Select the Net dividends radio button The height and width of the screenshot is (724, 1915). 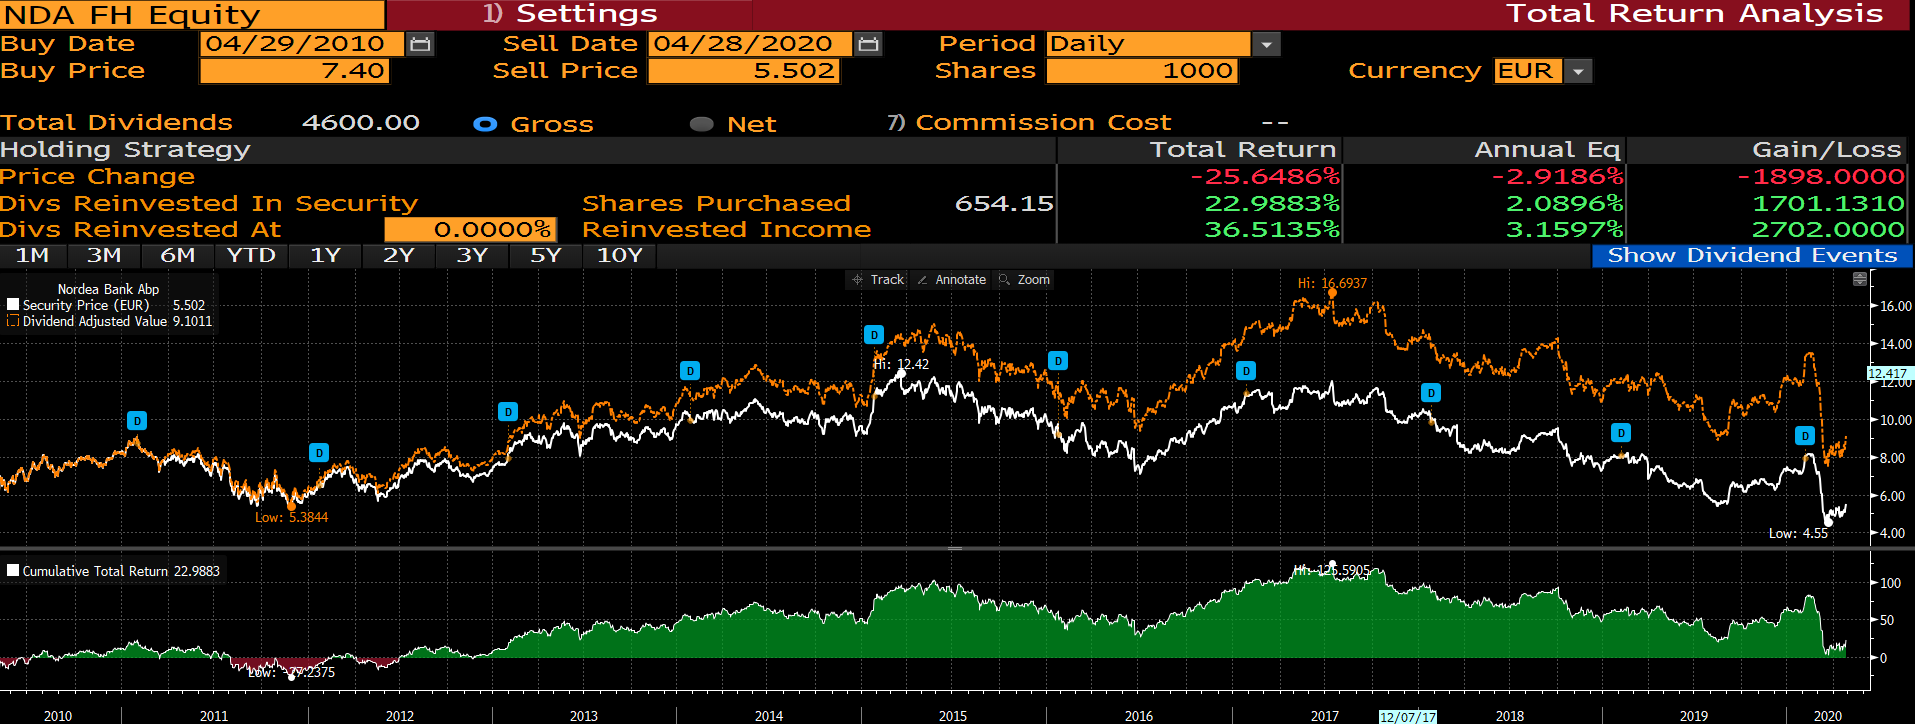(702, 124)
